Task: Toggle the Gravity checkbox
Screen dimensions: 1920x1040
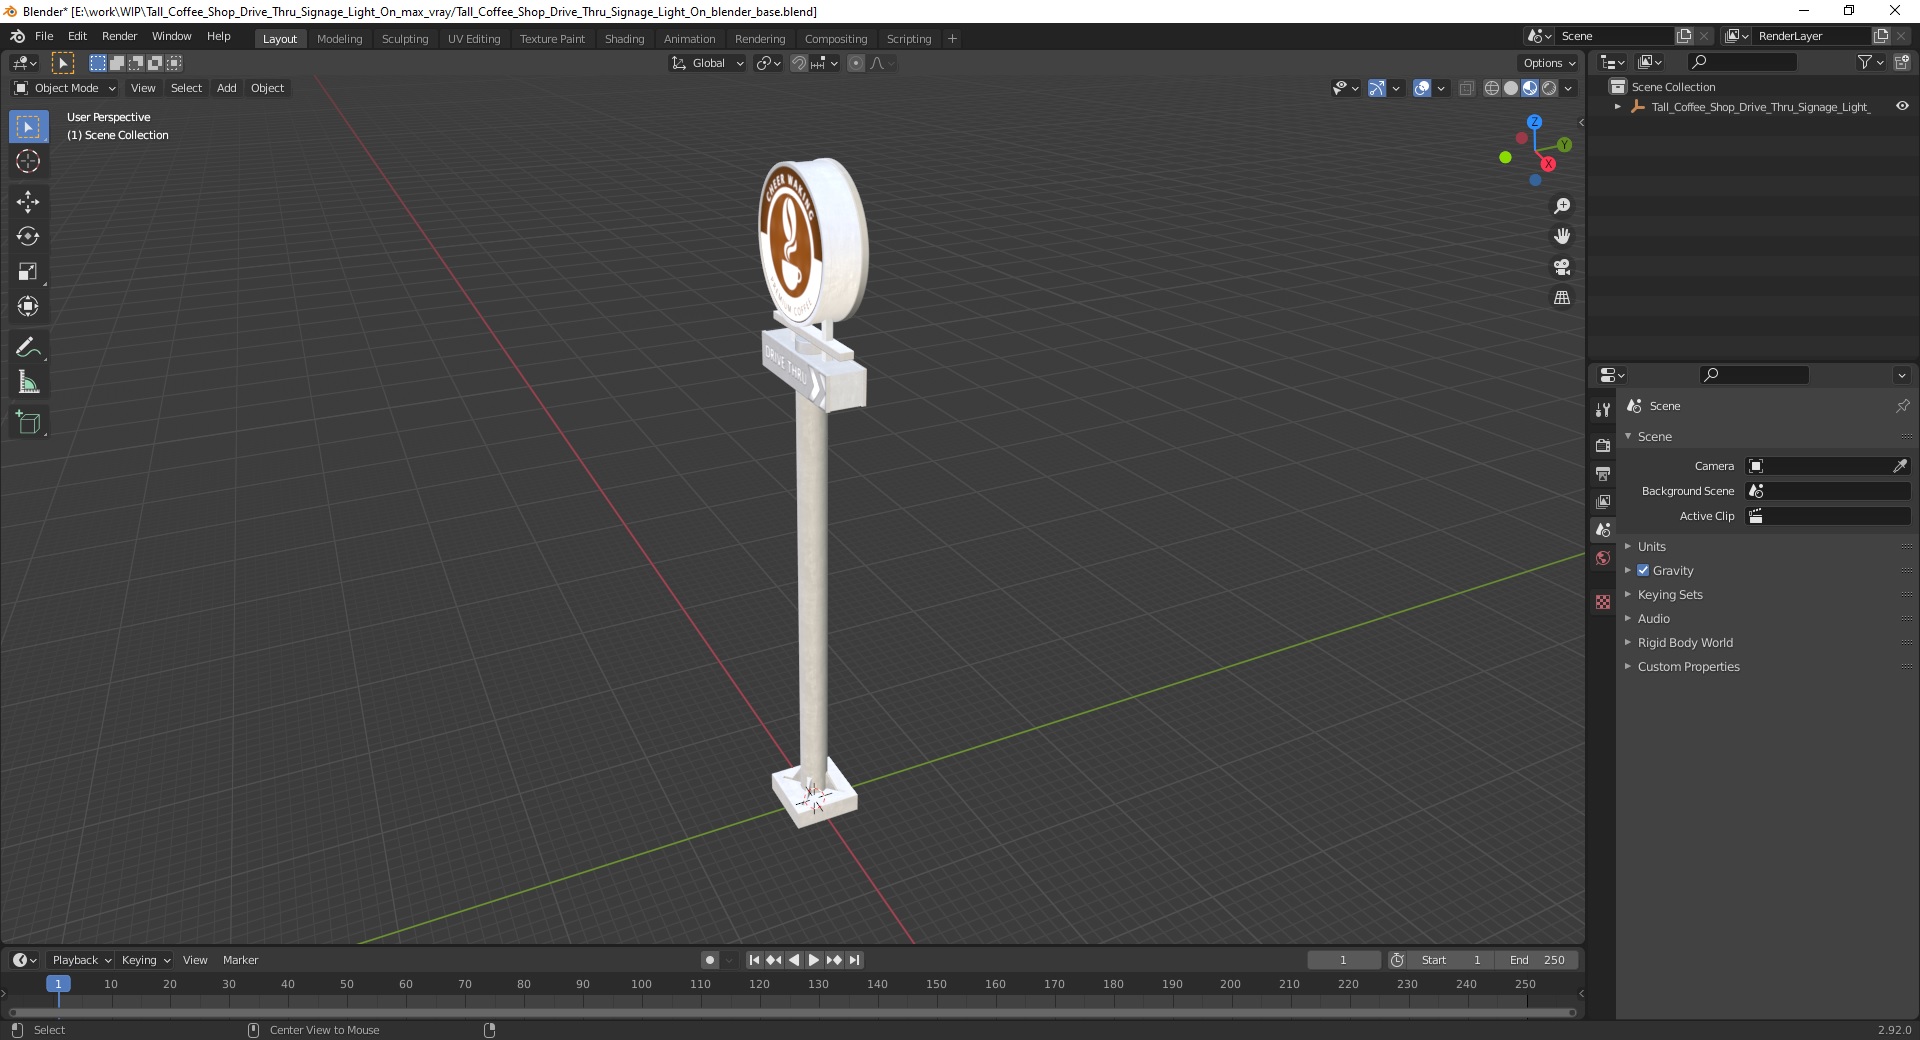Action: 1643,570
